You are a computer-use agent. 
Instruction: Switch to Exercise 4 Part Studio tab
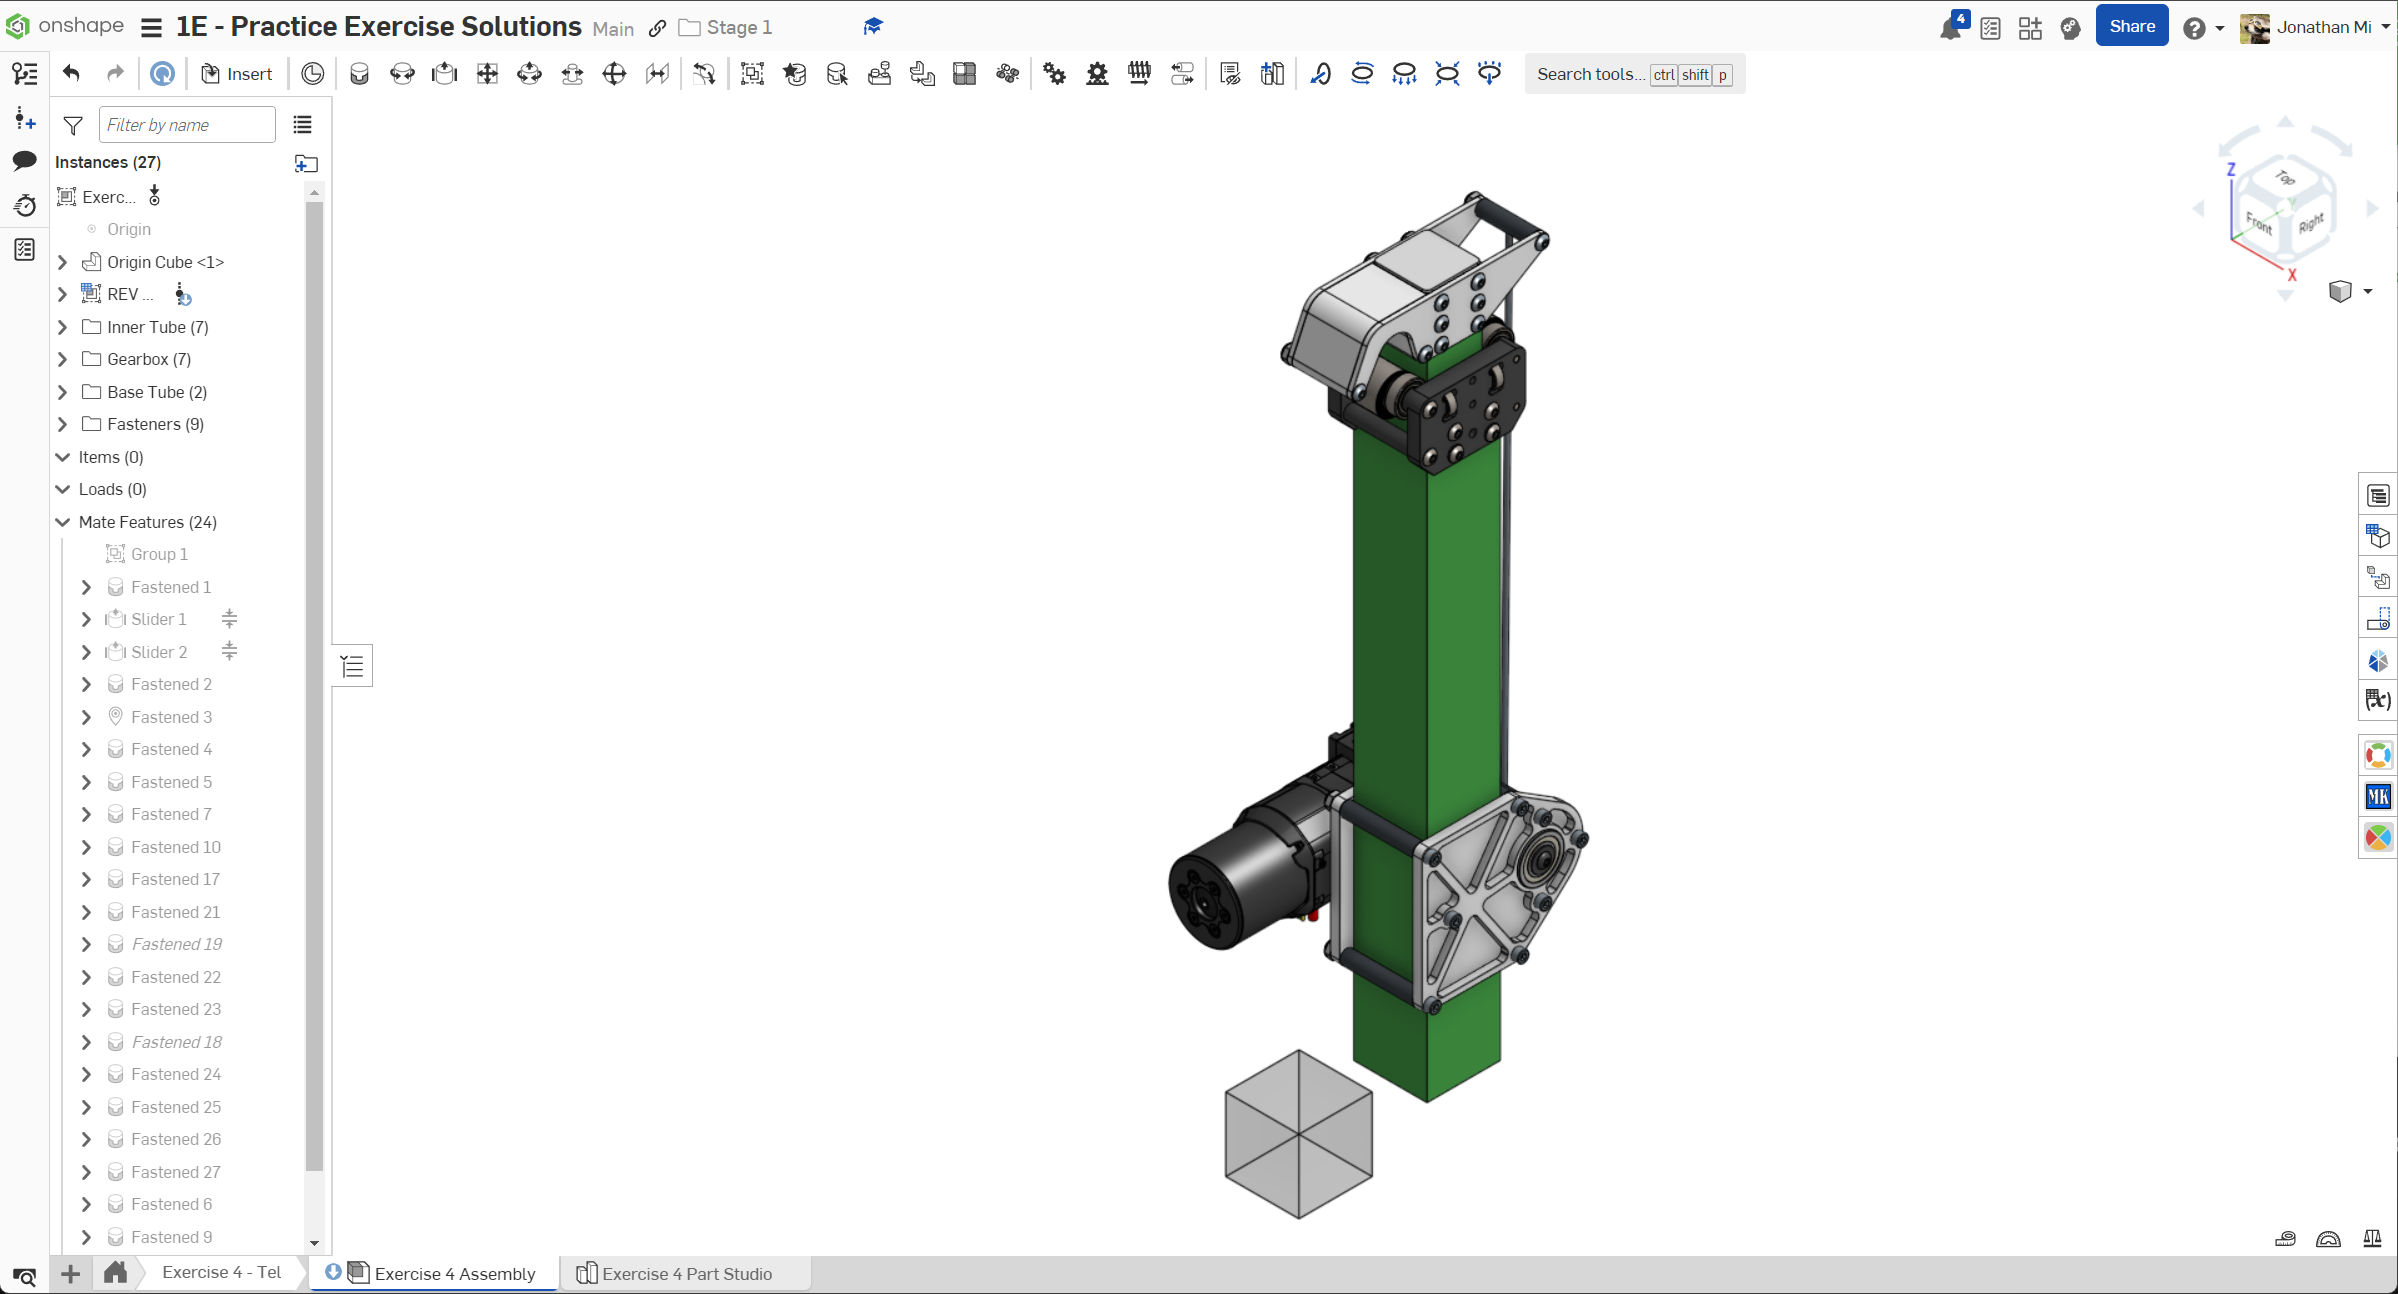686,1273
